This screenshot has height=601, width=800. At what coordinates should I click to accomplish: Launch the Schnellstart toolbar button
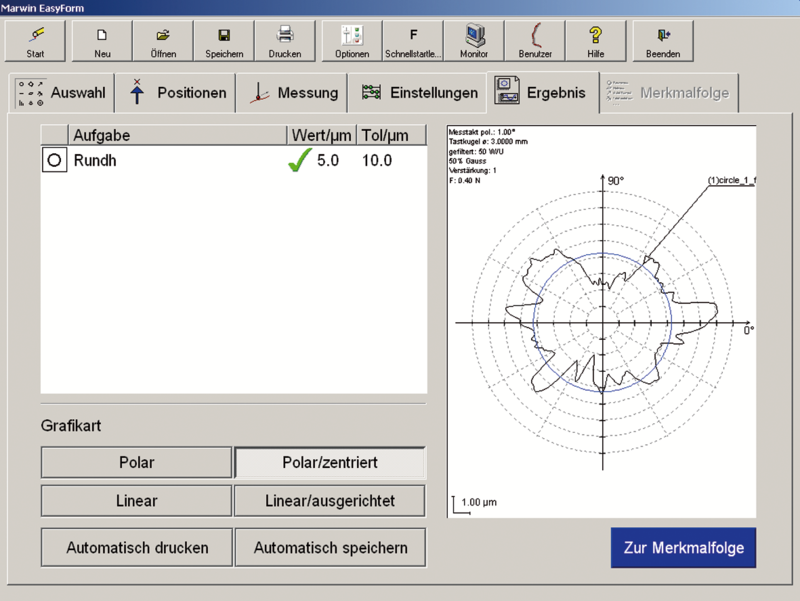413,40
